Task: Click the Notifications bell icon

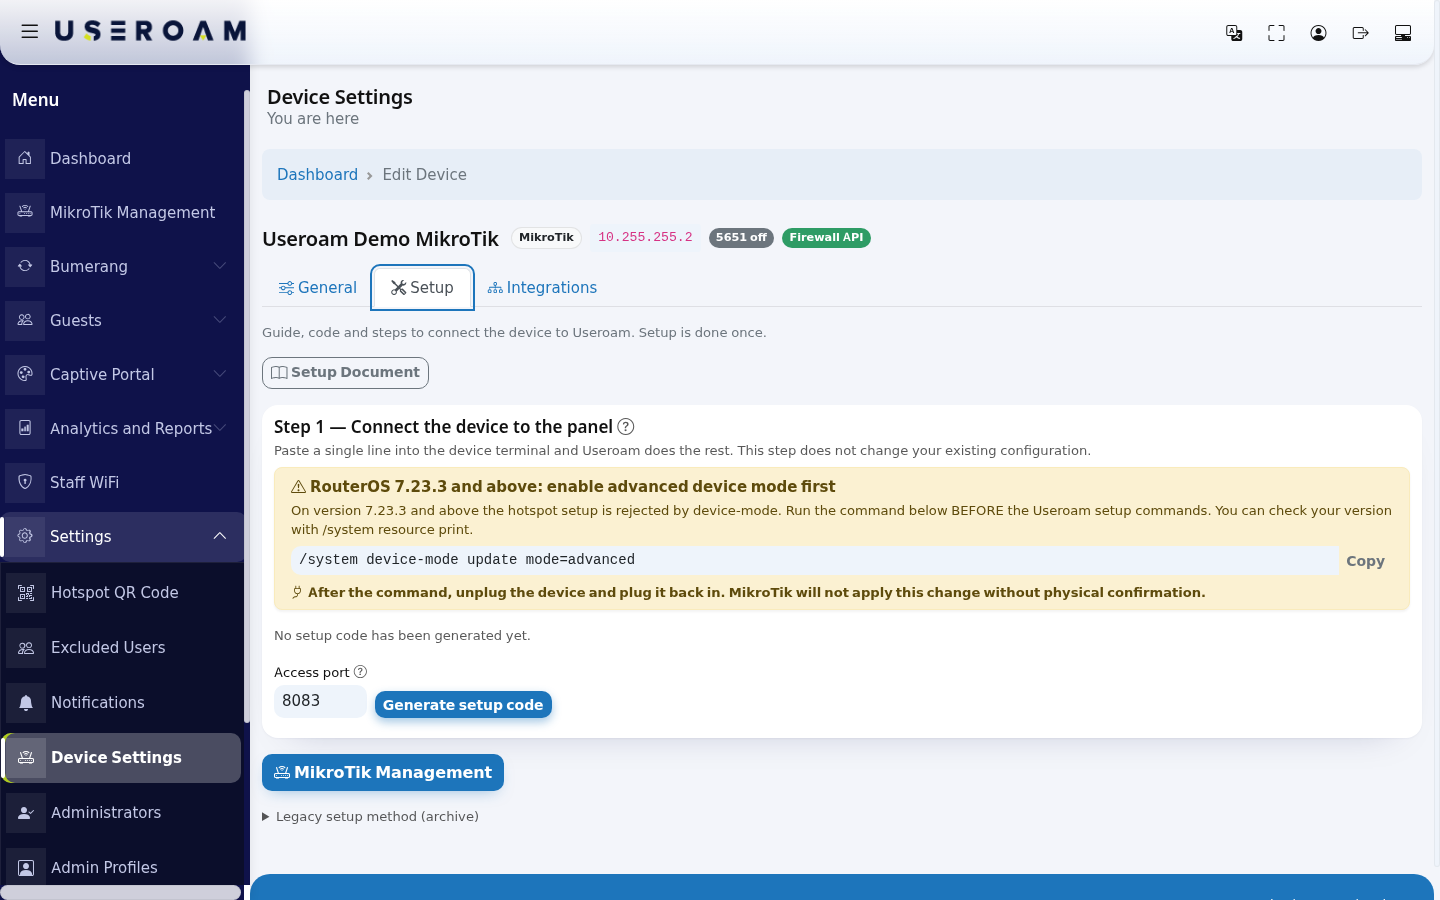Action: click(26, 703)
